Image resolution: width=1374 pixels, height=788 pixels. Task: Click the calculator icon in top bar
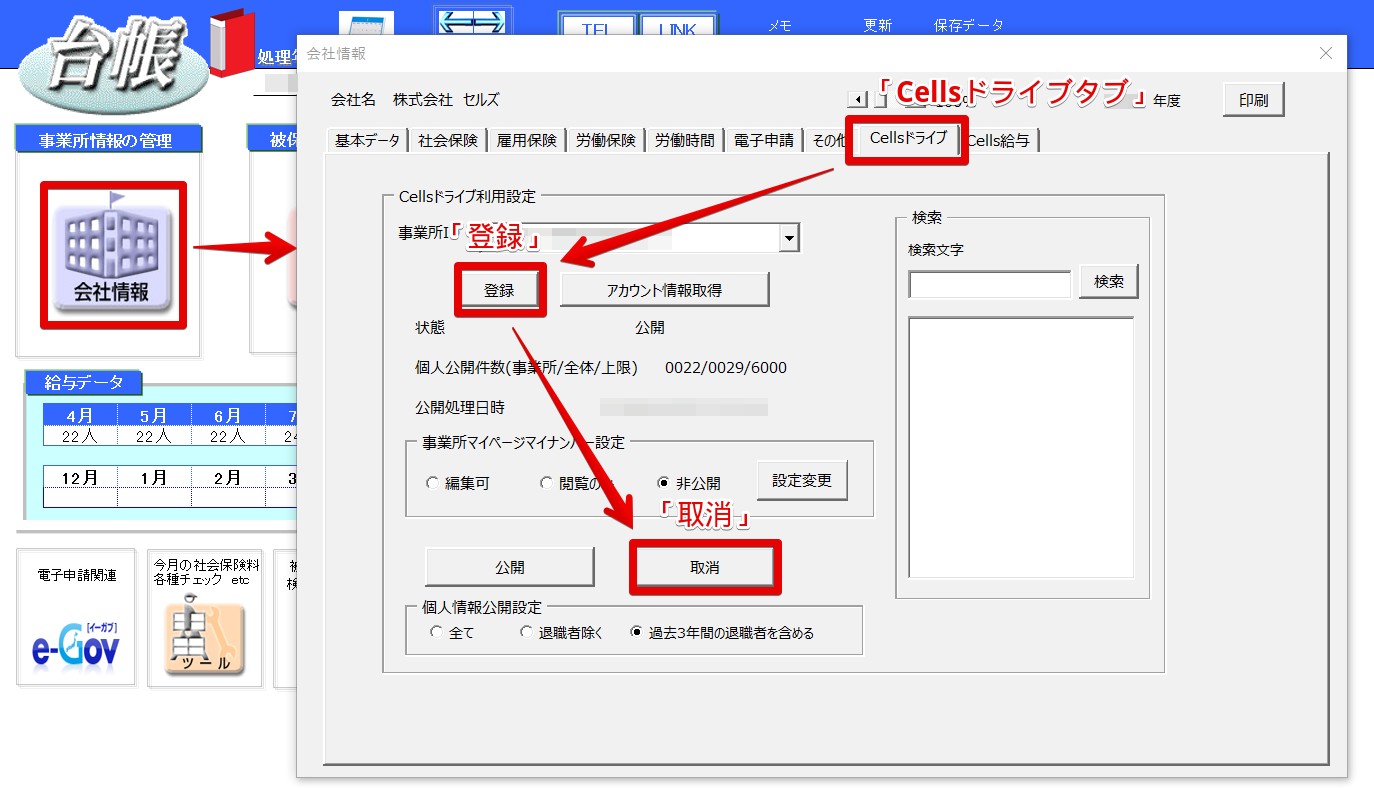pos(366,24)
